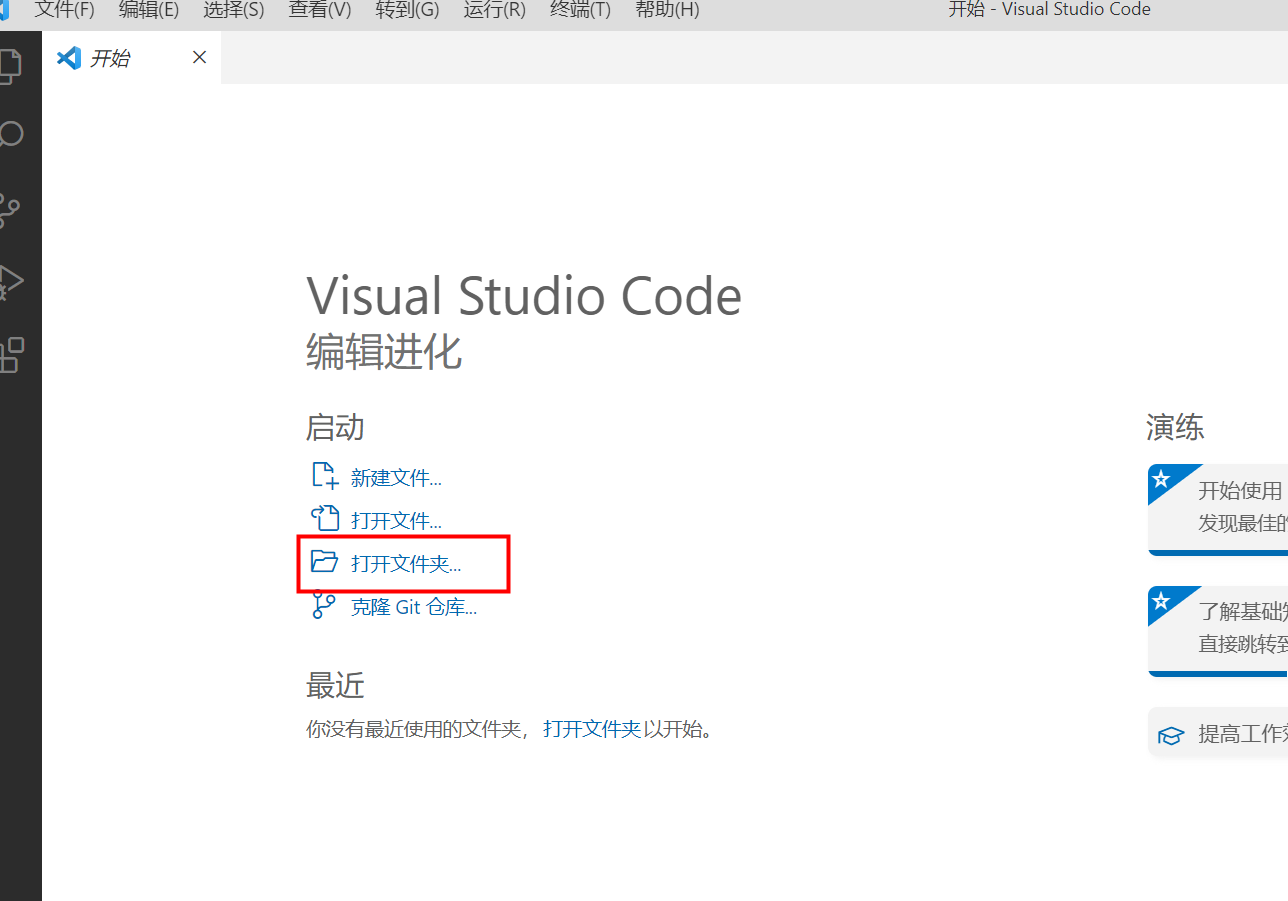The height and width of the screenshot is (901, 1288).
Task: Click the inline 打开文件夹 link under 最近
Action: 592,729
